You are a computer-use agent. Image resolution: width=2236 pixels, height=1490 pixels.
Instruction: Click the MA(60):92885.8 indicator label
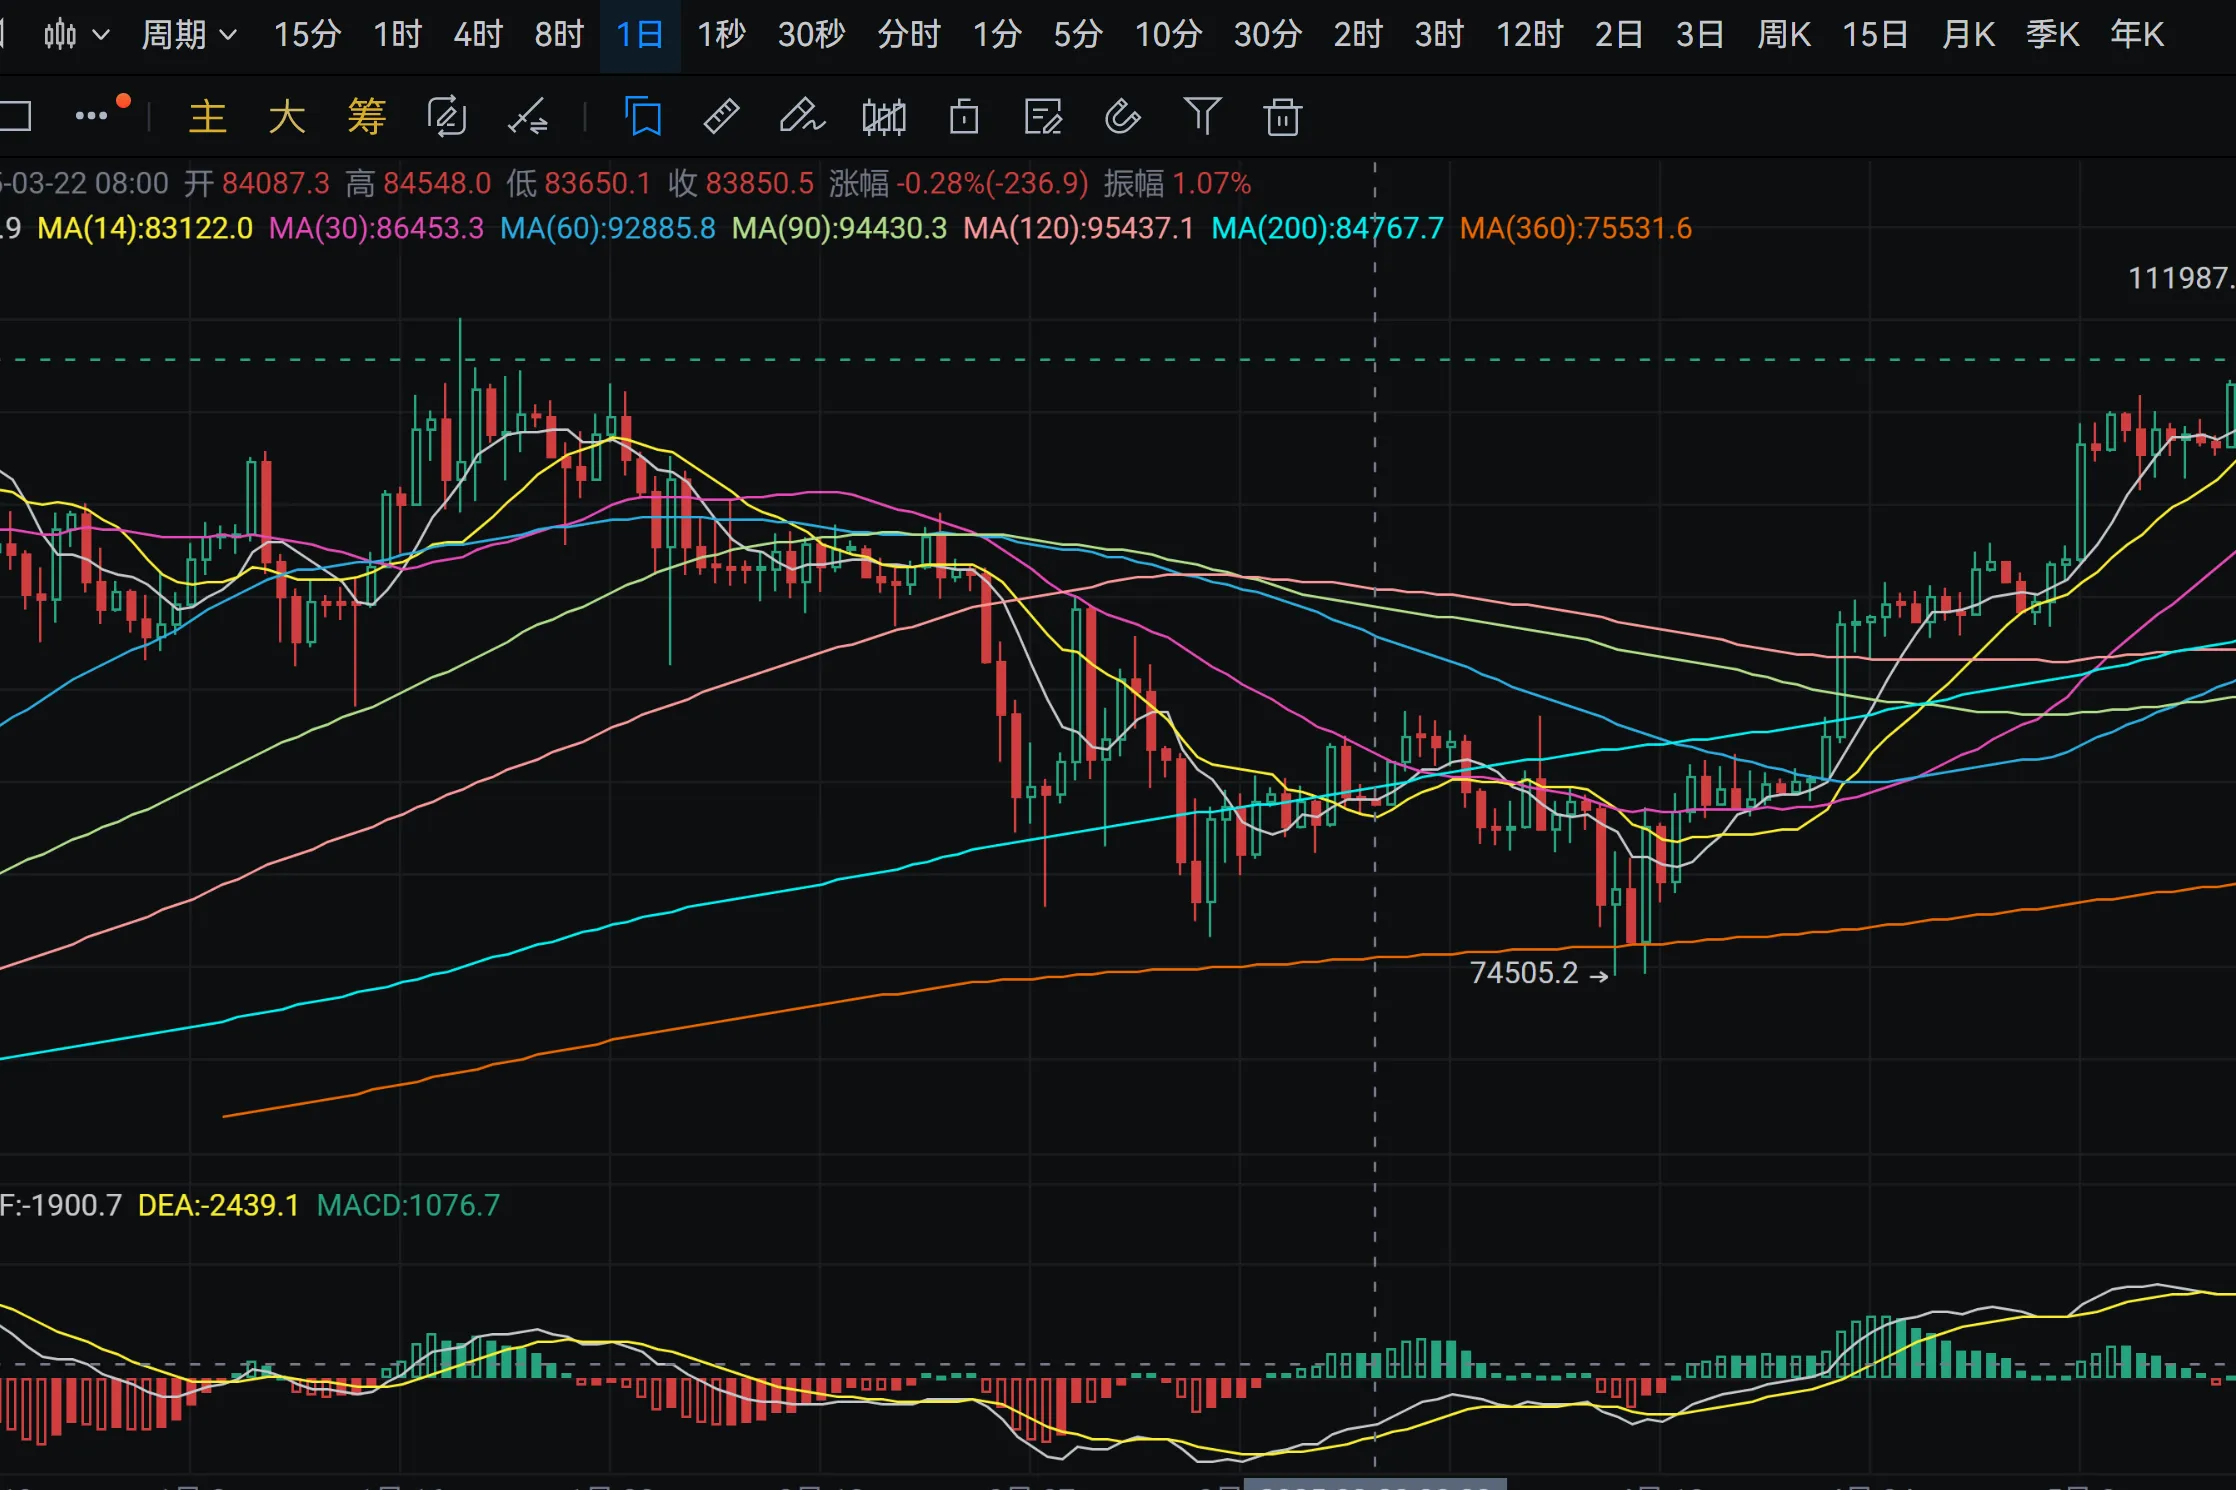coord(608,229)
